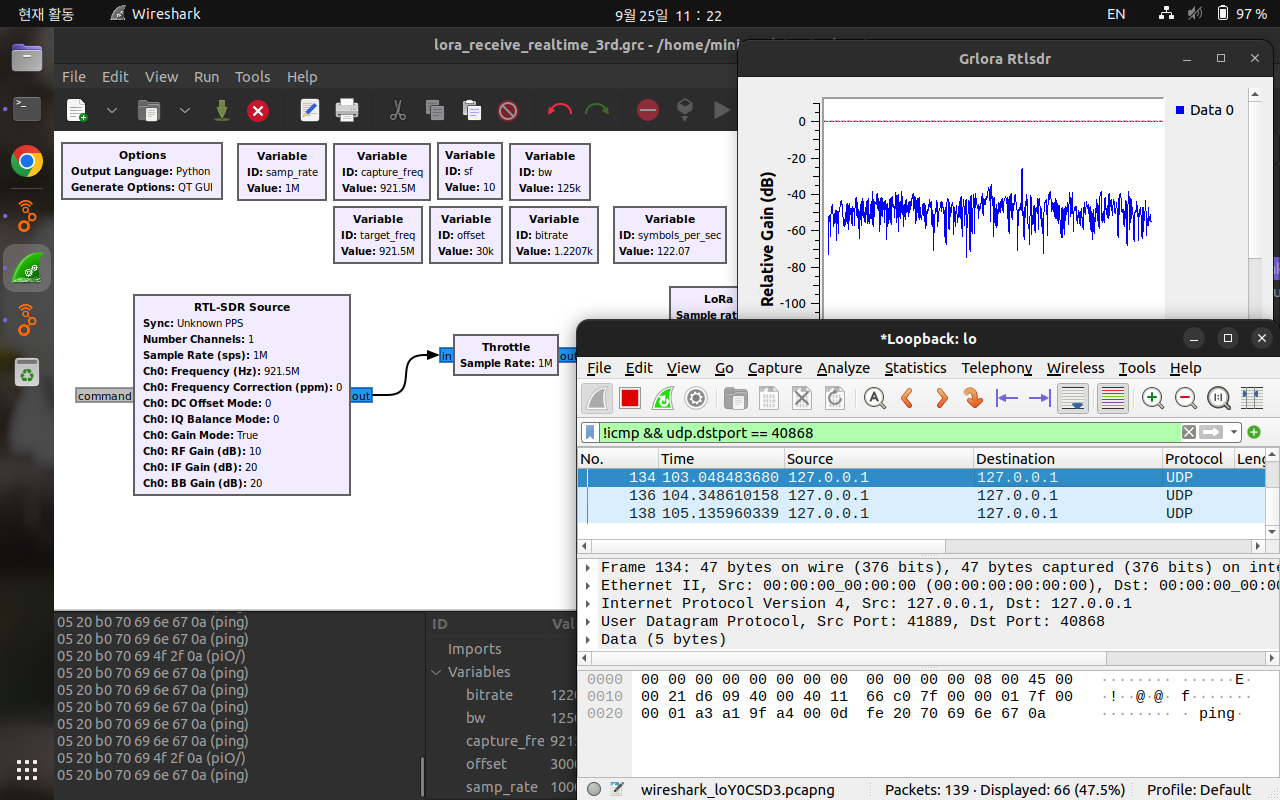Click the red close flowgraph icon
Viewport: 1280px width, 800px height.
coord(258,110)
